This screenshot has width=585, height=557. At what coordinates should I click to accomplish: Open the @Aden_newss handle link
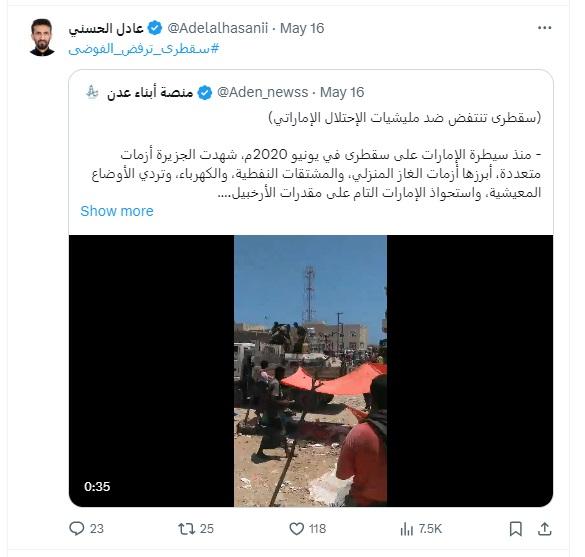[262, 92]
